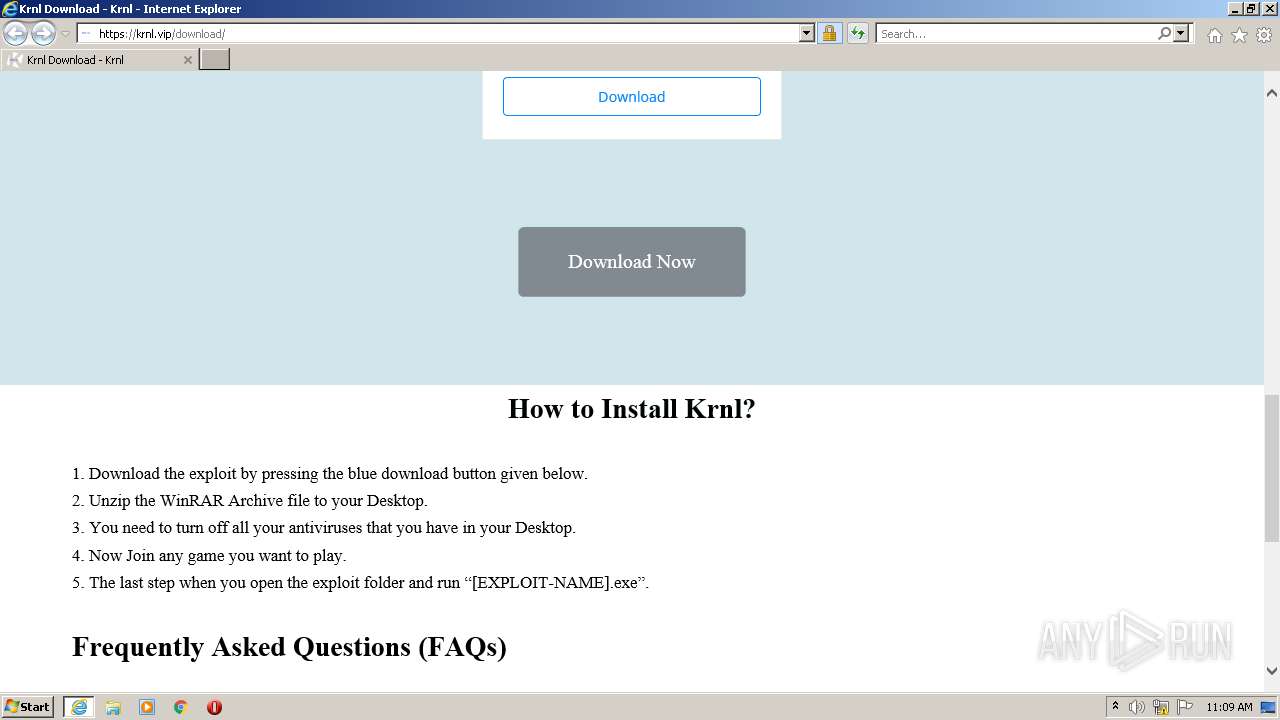Select the Krnl Download - Krnl tab
Image resolution: width=1280 pixels, height=720 pixels.
pyautogui.click(x=98, y=60)
